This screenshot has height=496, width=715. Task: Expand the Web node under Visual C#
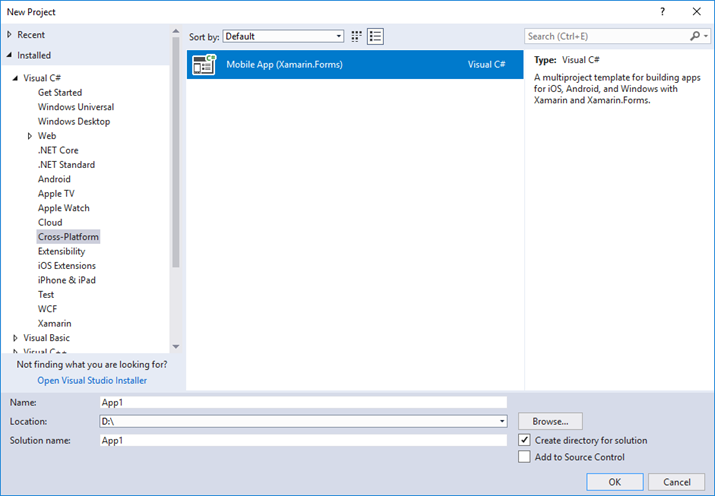(x=30, y=136)
